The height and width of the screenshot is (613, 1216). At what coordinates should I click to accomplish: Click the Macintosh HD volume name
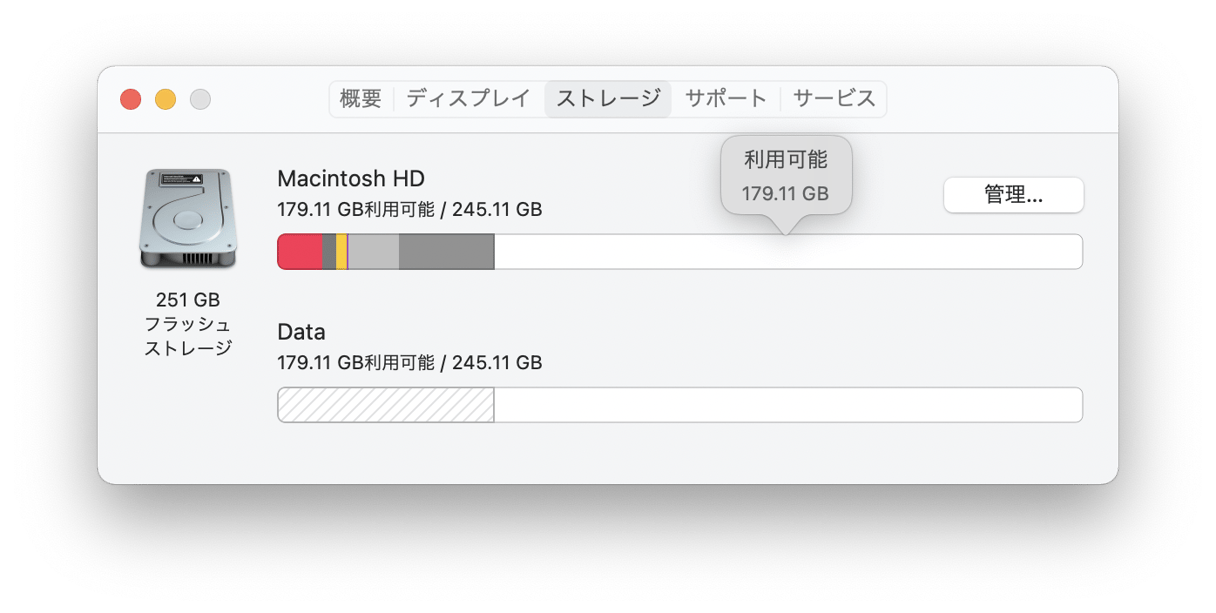pyautogui.click(x=351, y=179)
